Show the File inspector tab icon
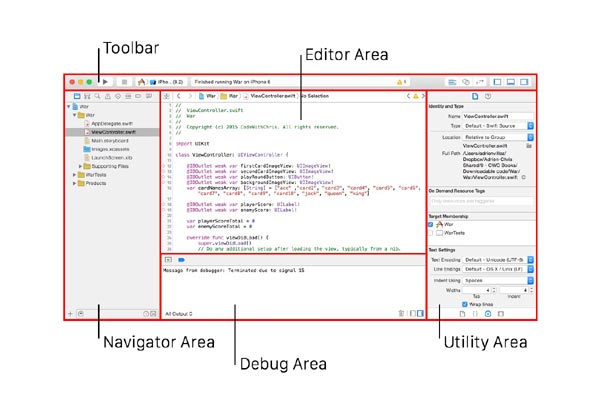Image resolution: width=600 pixels, height=393 pixels. [x=475, y=96]
